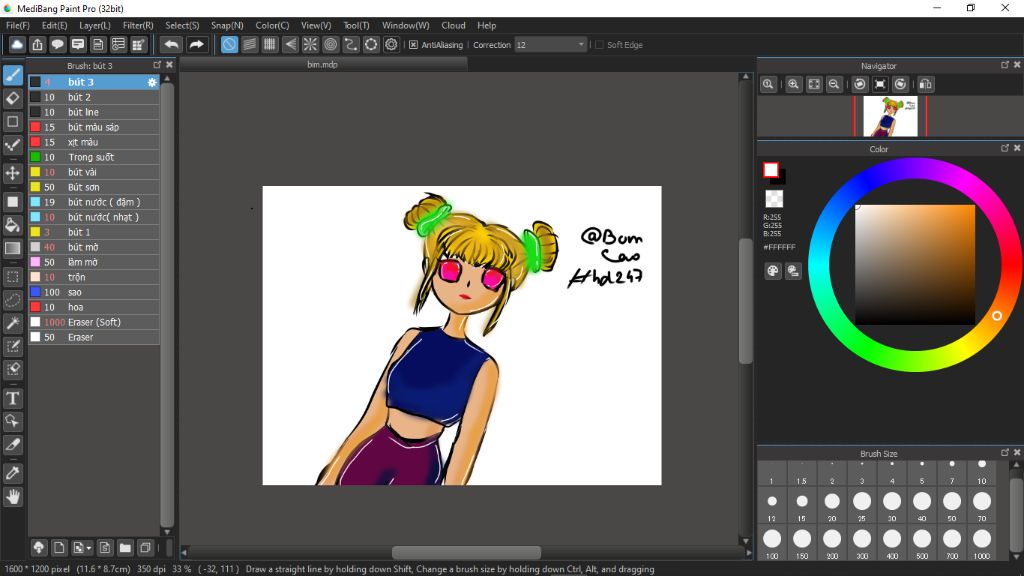Choose brush size preset 25
The image size is (1024, 576).
coord(862,506)
